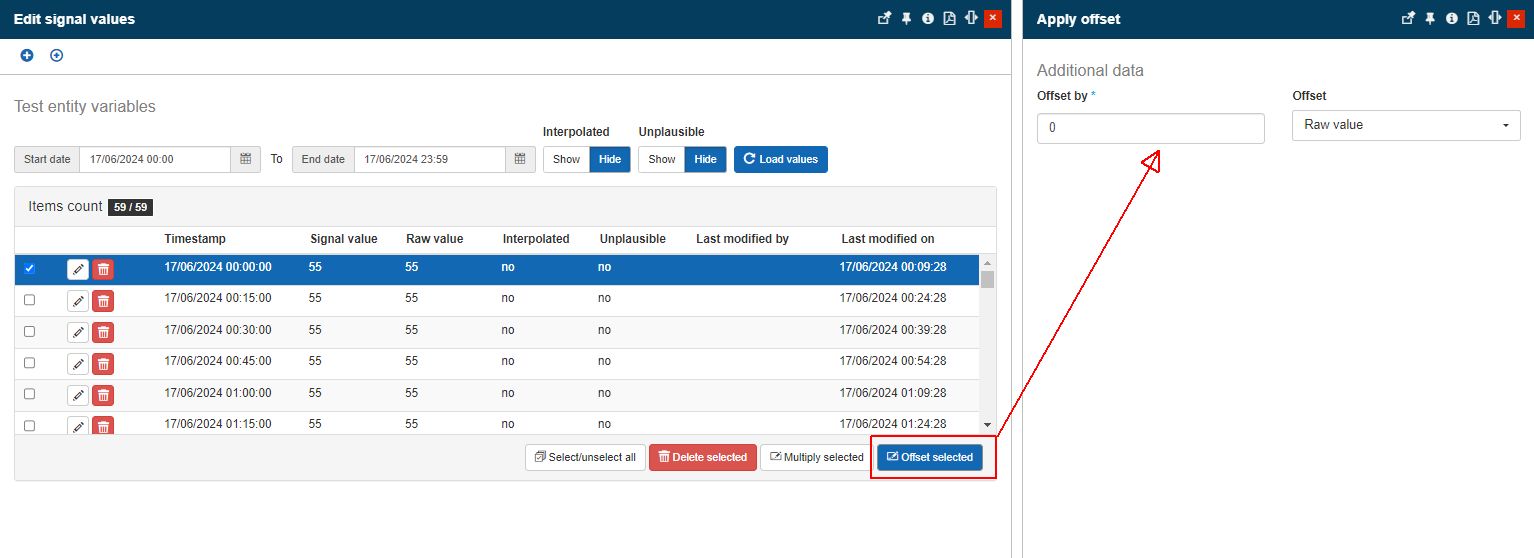Click the solid blue plus icon in toolbar
This screenshot has height=558, width=1534.
27,55
